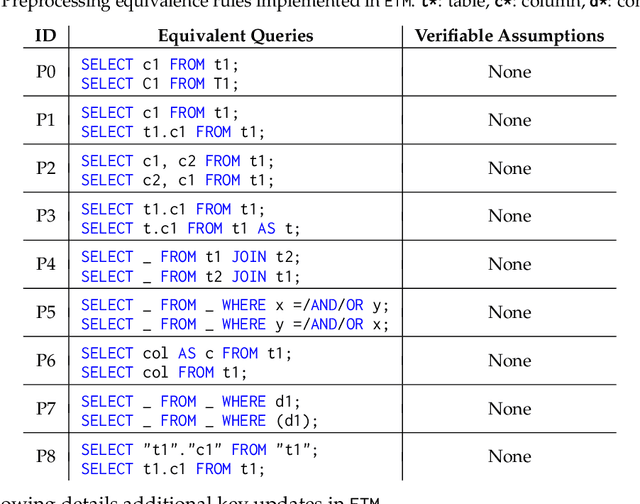Image resolution: width=640 pixels, height=504 pixels.
Task: Click the "ID" column header
Action: 46,36
